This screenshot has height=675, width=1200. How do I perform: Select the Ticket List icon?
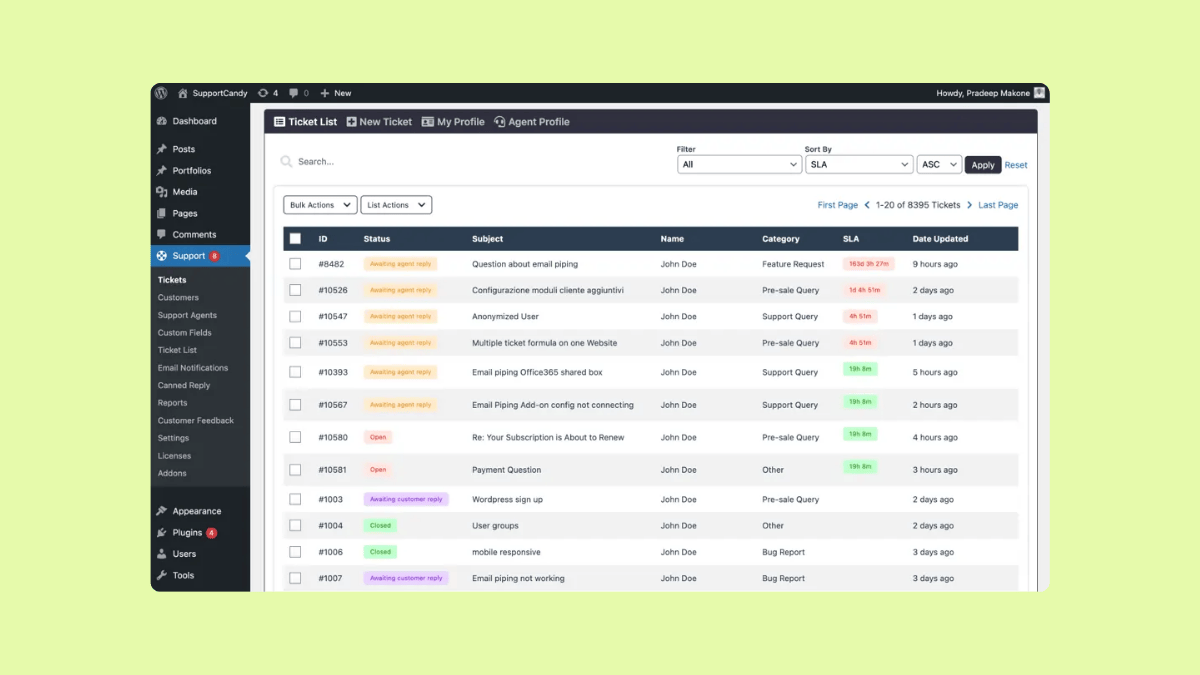click(x=279, y=121)
